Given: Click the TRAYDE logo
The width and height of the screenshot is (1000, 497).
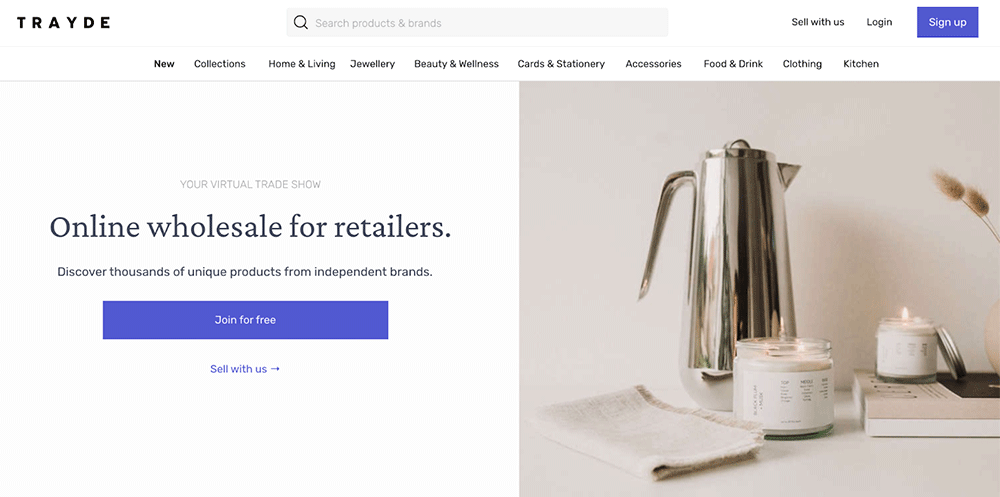Looking at the screenshot, I should tap(63, 22).
